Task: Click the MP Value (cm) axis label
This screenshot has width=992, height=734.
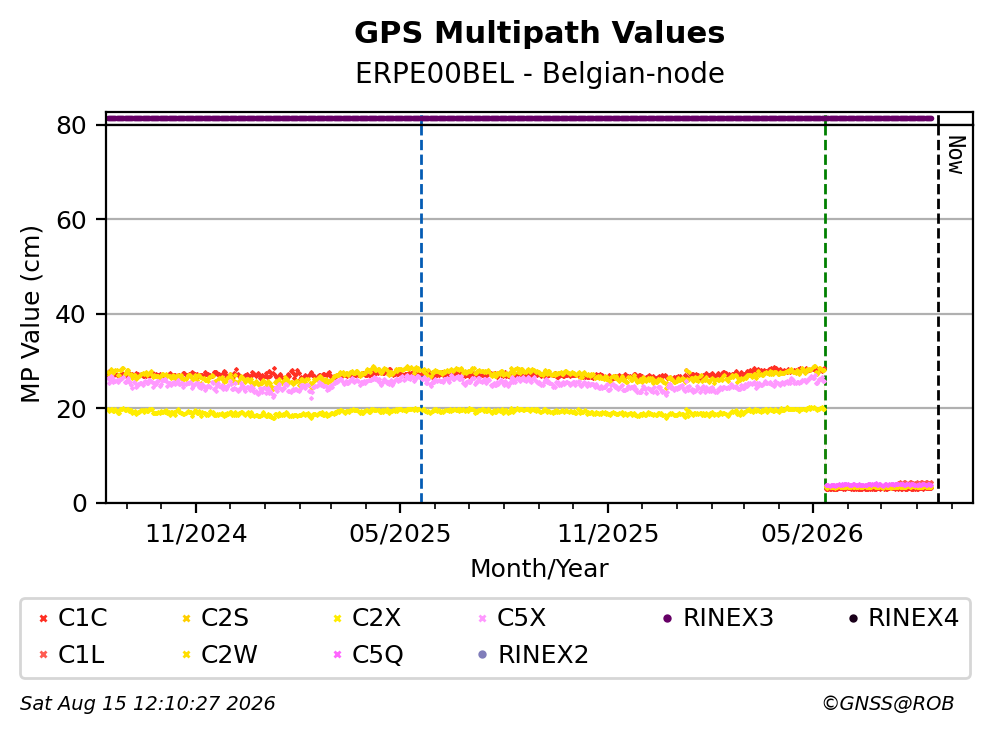Action: (x=30, y=314)
